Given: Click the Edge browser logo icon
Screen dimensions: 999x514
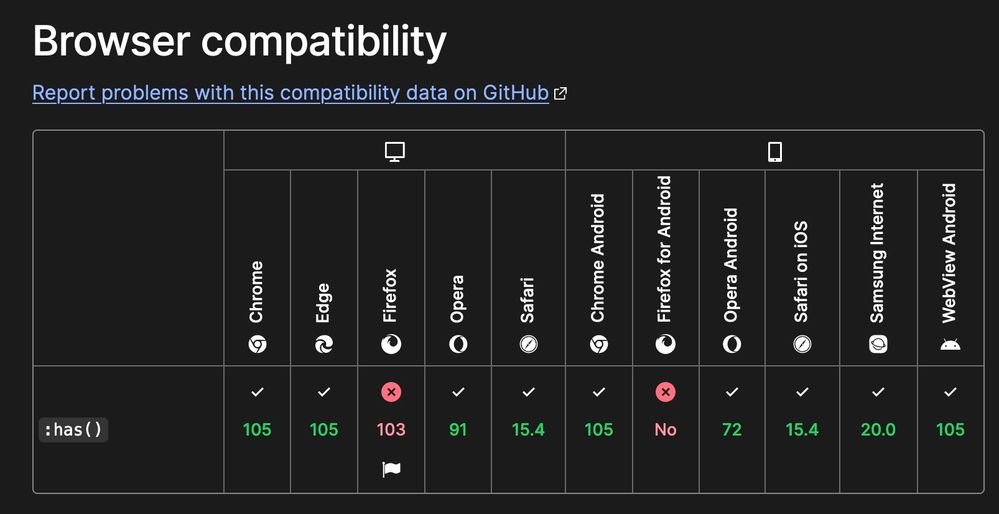Looking at the screenshot, I should (x=324, y=345).
